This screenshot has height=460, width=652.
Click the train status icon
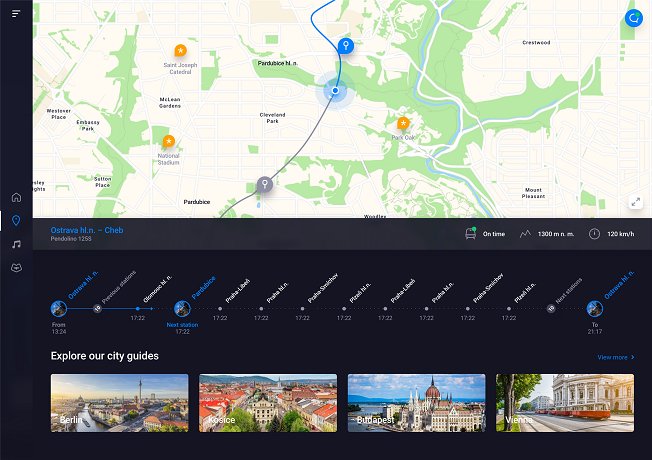[x=470, y=233]
